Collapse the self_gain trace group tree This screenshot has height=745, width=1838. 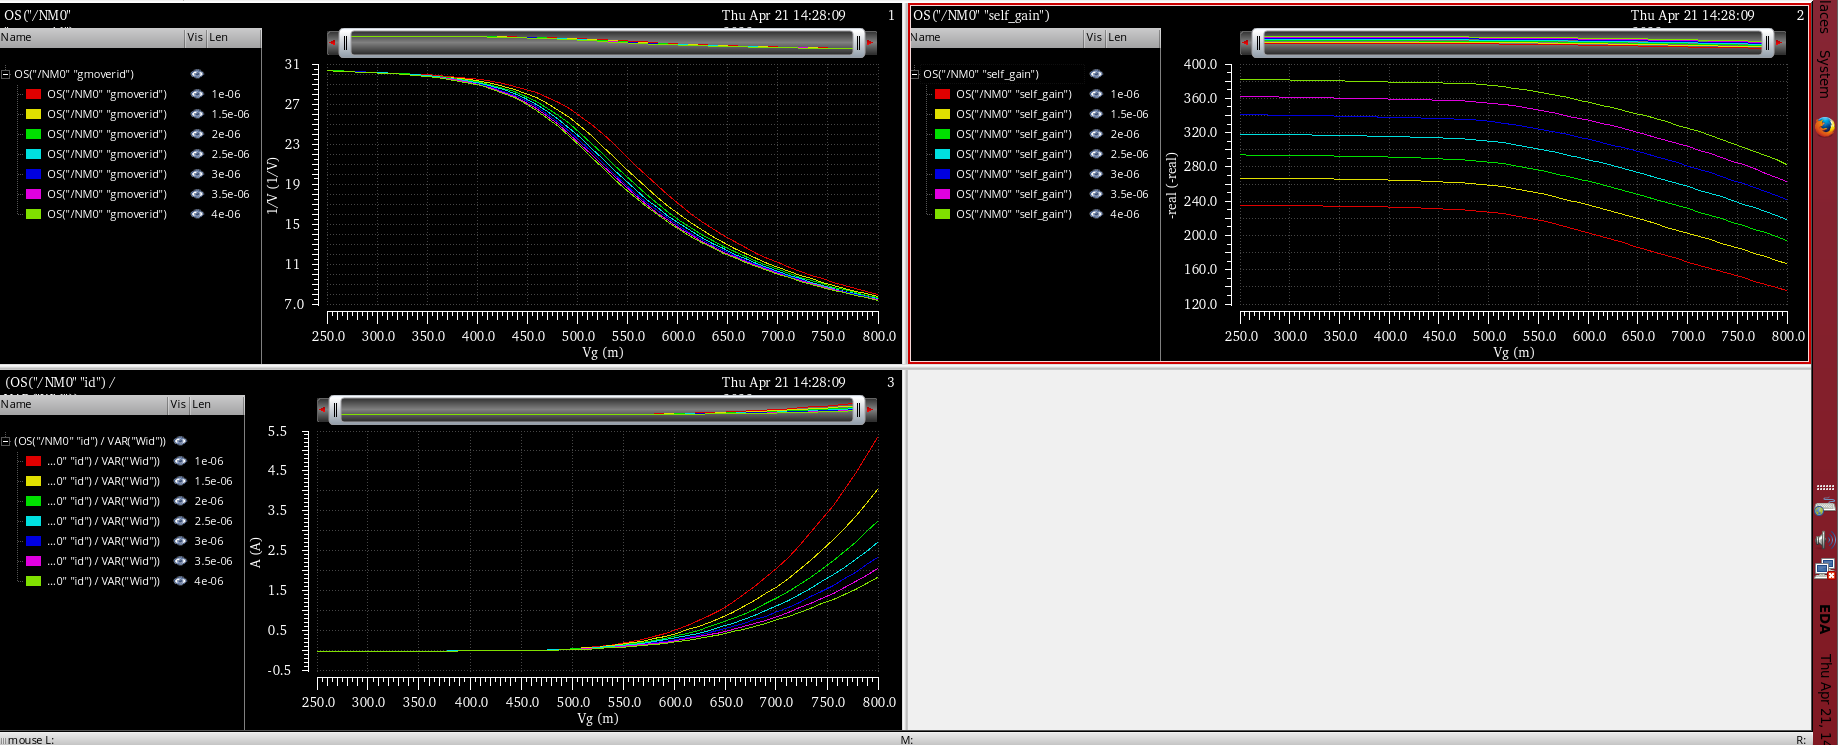[x=915, y=74]
